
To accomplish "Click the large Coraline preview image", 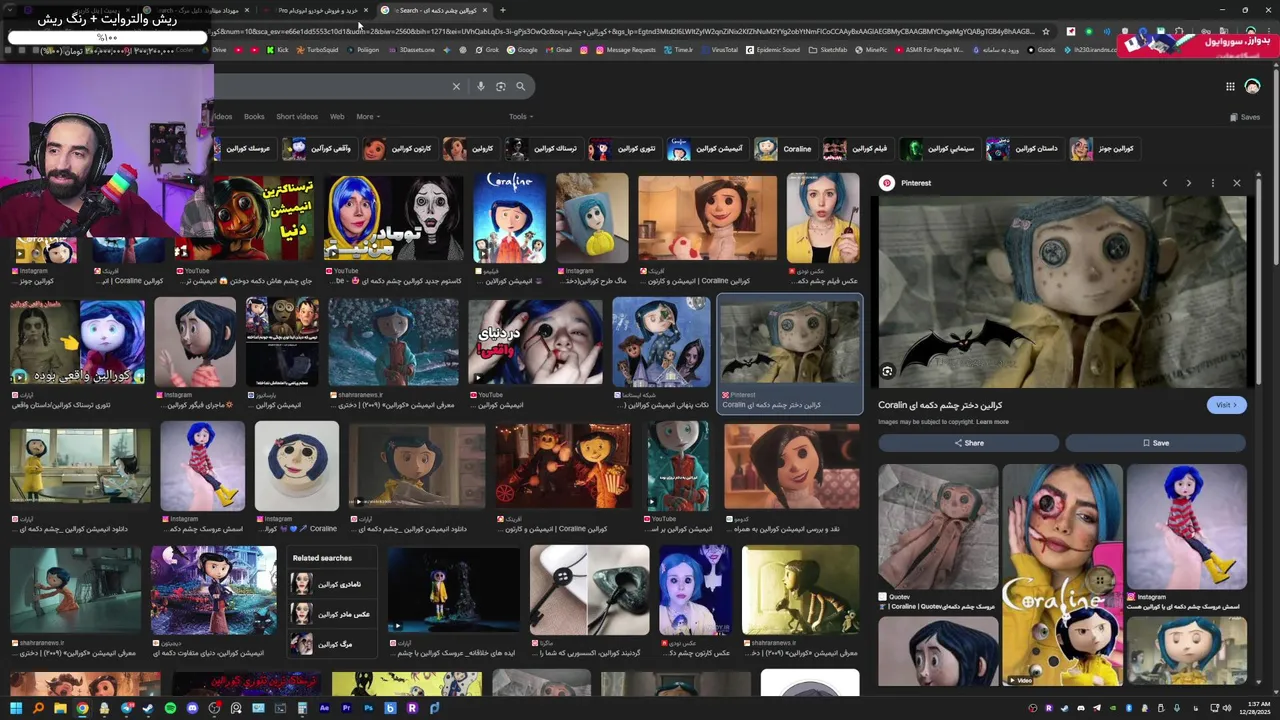I will coord(1062,291).
